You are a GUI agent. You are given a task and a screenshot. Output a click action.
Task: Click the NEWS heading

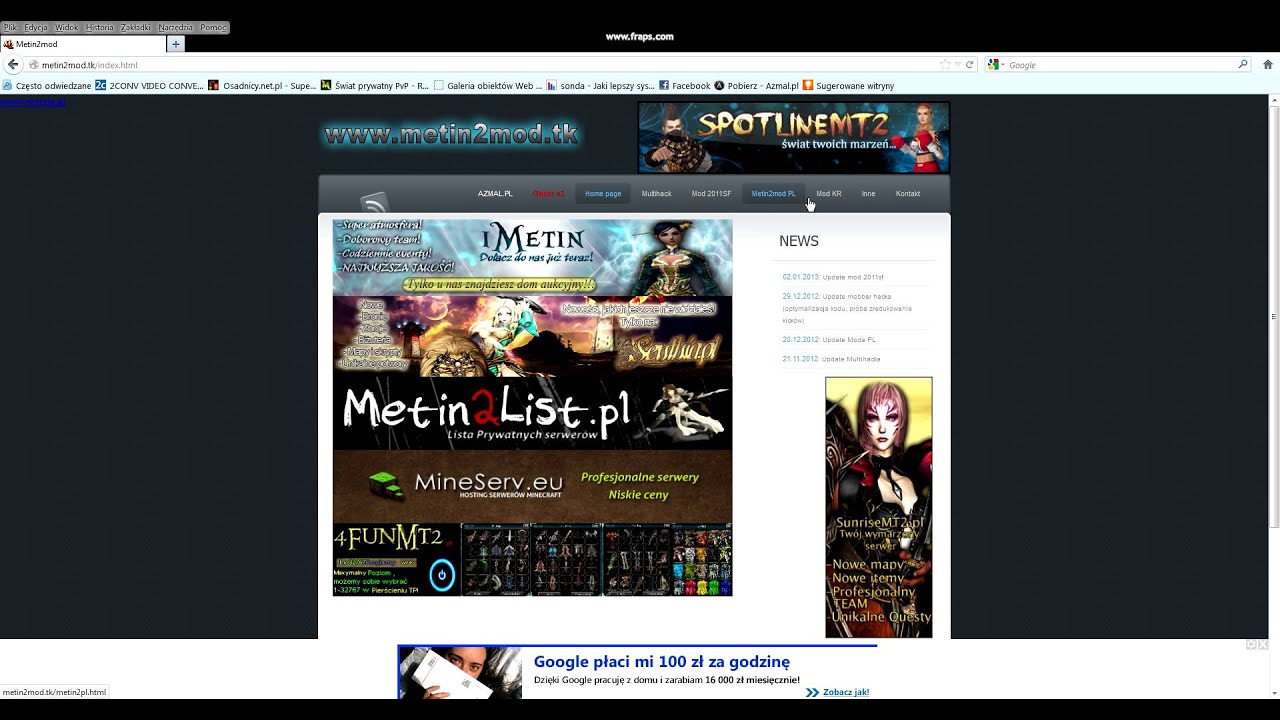pos(799,241)
